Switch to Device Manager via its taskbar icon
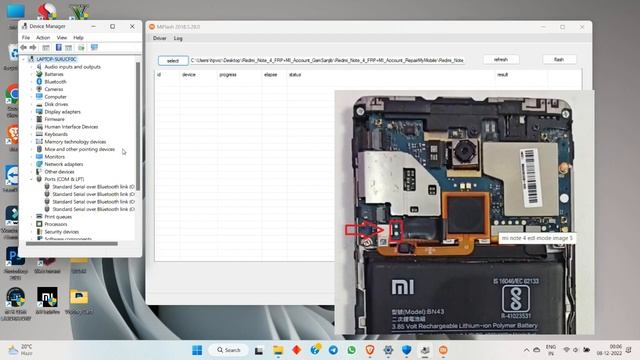Viewport: 640px width, 360px height. (x=425, y=350)
